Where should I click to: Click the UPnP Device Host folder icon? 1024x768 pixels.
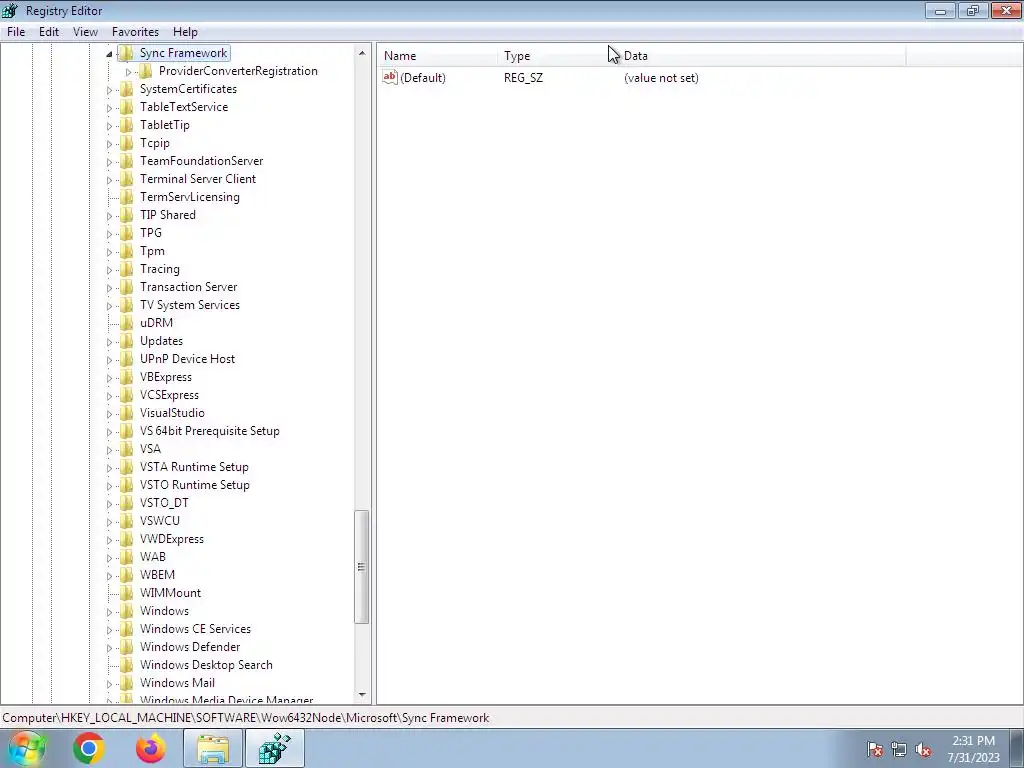point(127,359)
